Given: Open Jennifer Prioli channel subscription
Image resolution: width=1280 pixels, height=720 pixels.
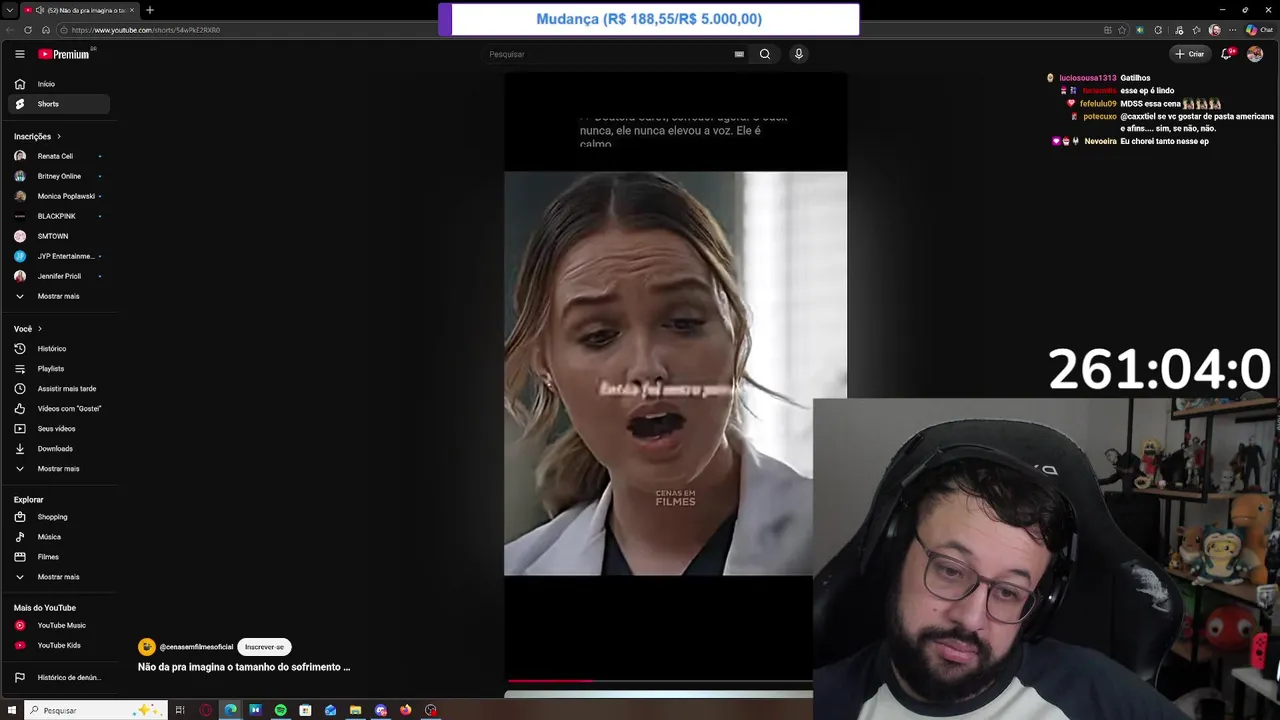Looking at the screenshot, I should [x=58, y=276].
